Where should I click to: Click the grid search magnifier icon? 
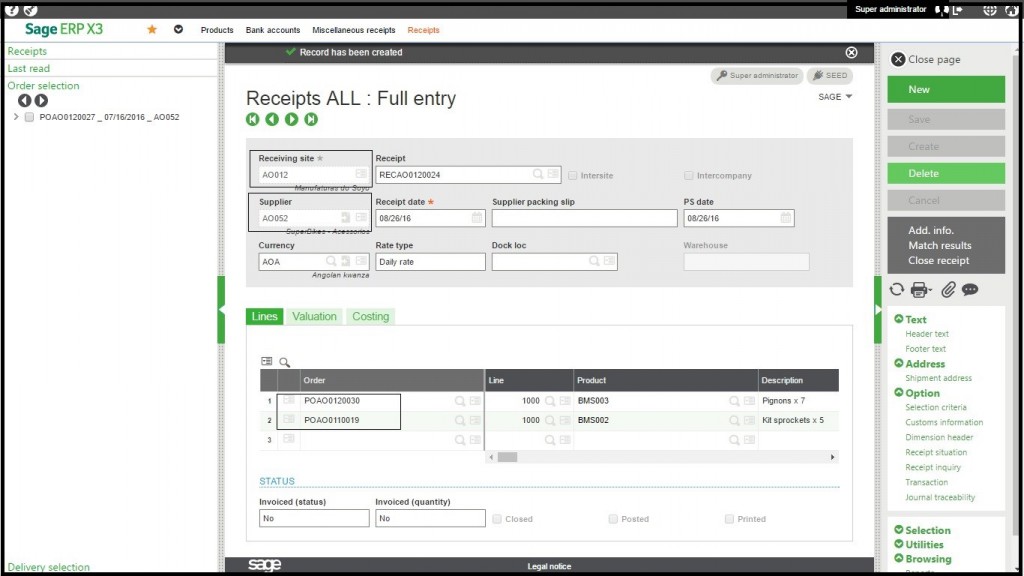285,362
